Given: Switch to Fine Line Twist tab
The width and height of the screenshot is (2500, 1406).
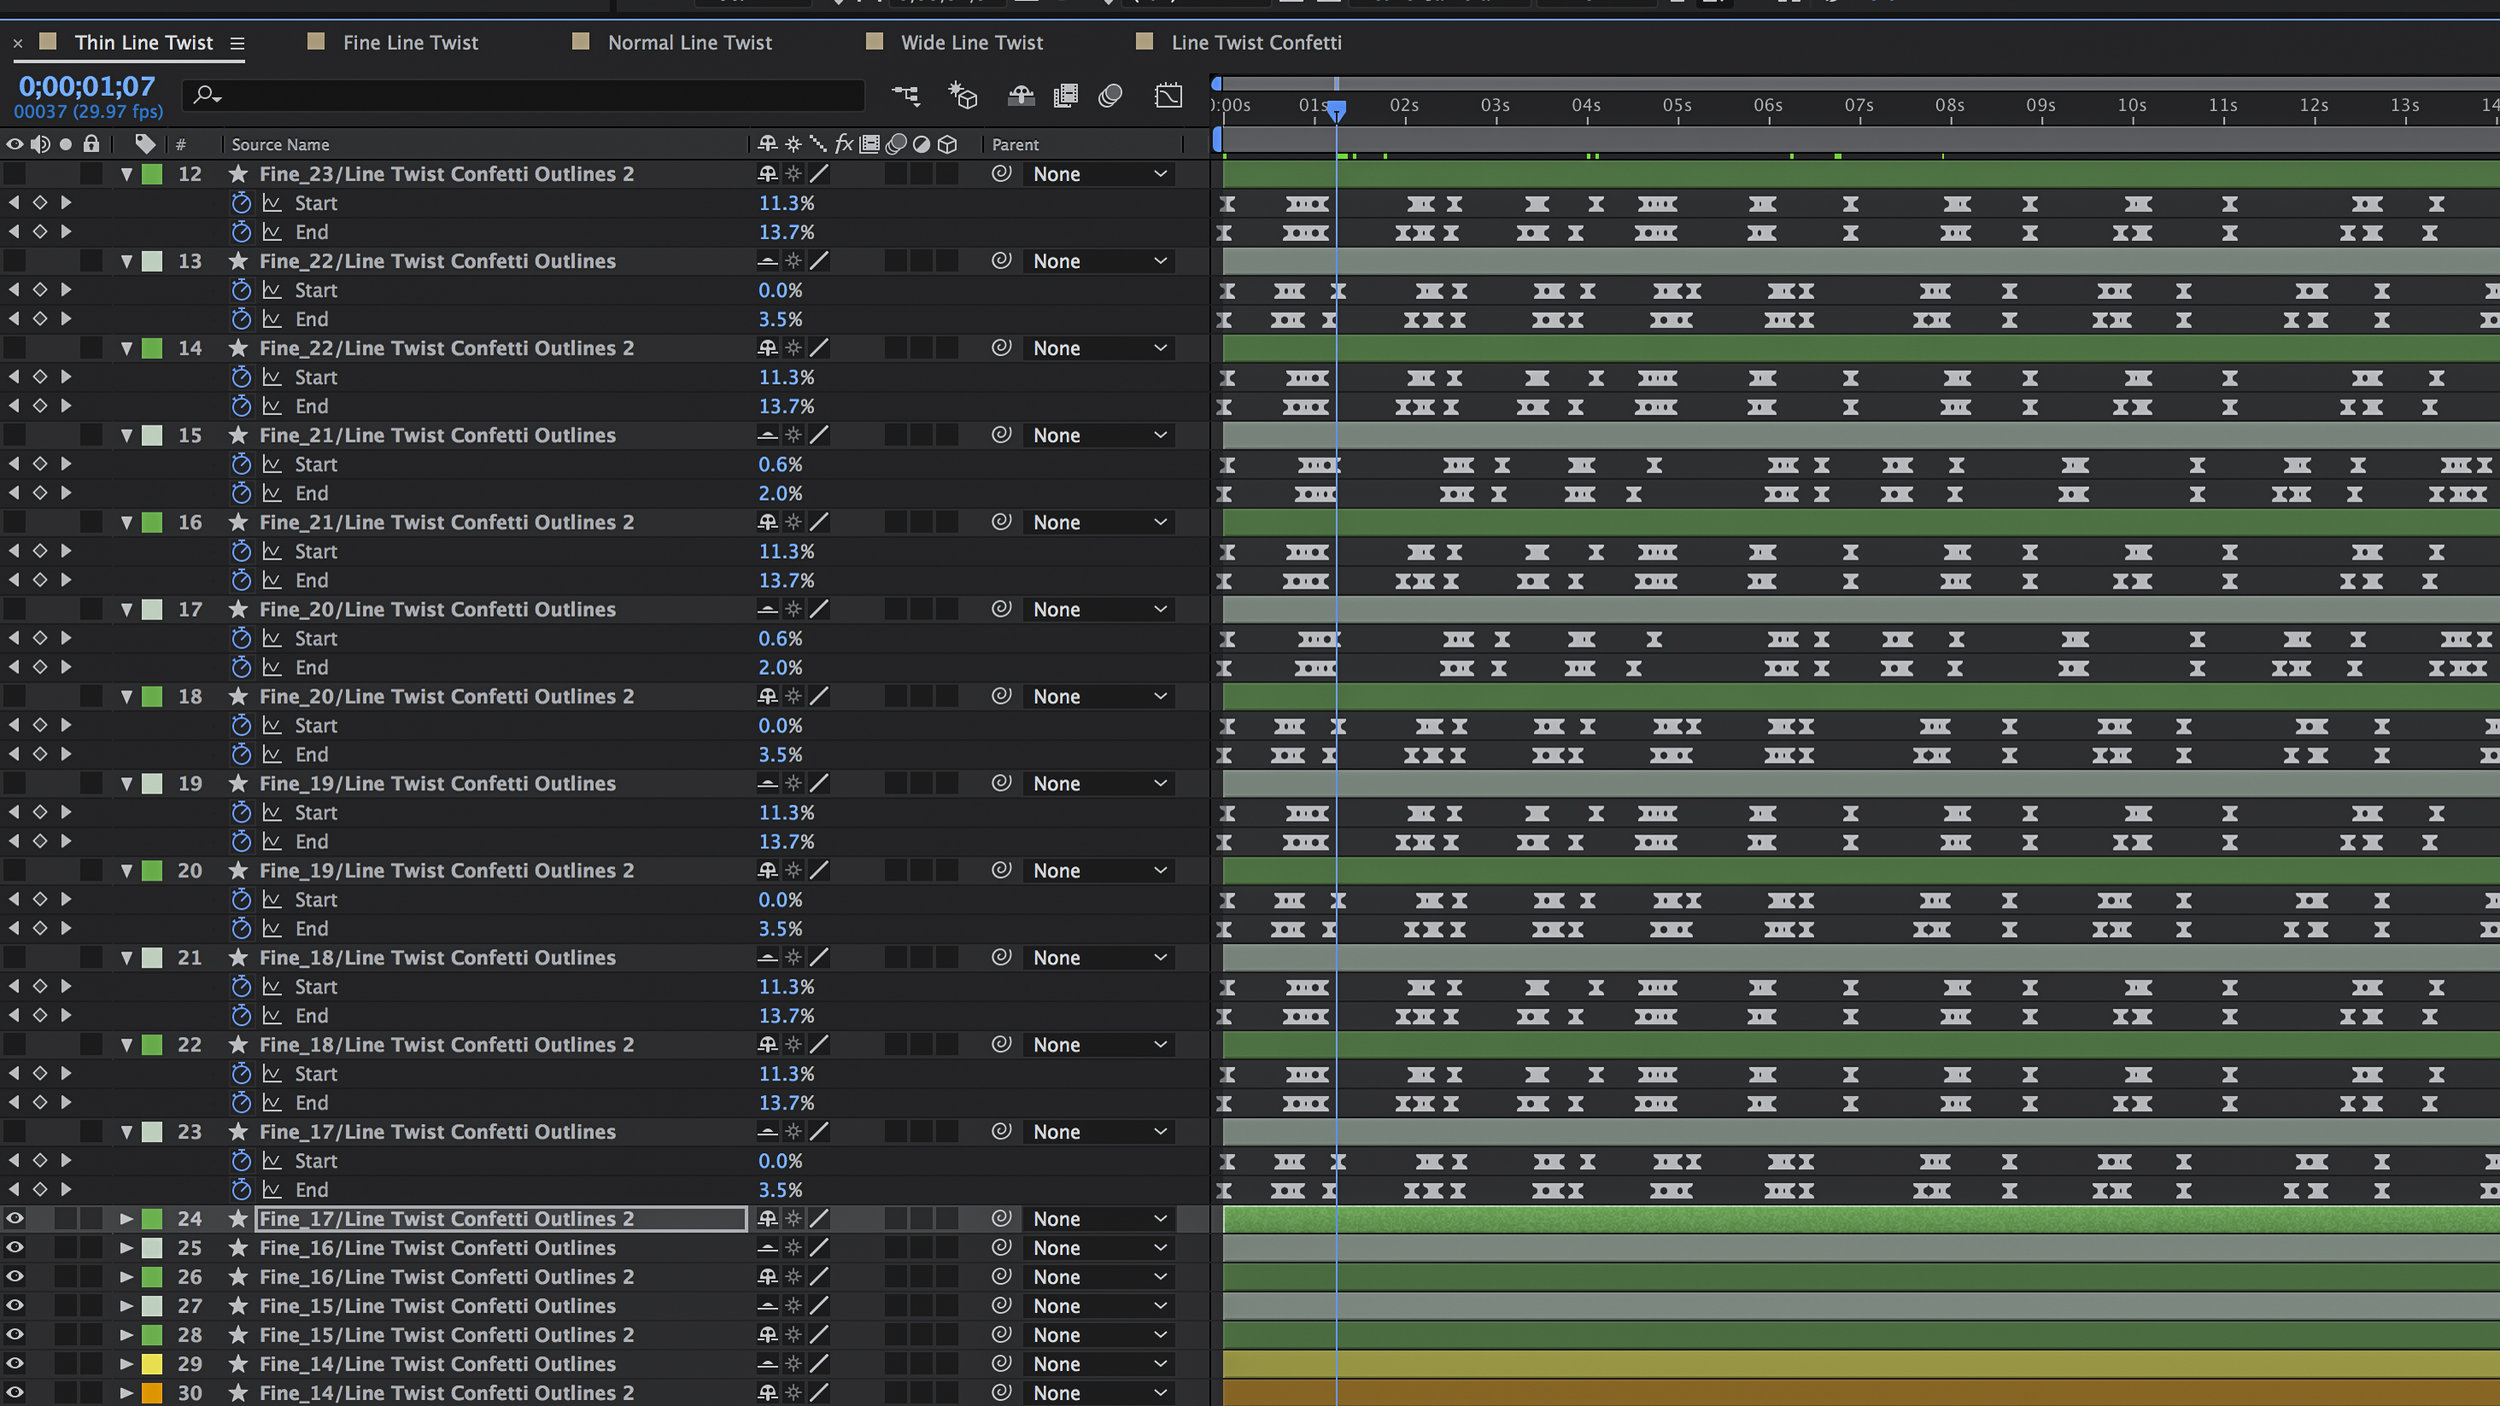Looking at the screenshot, I should 410,43.
